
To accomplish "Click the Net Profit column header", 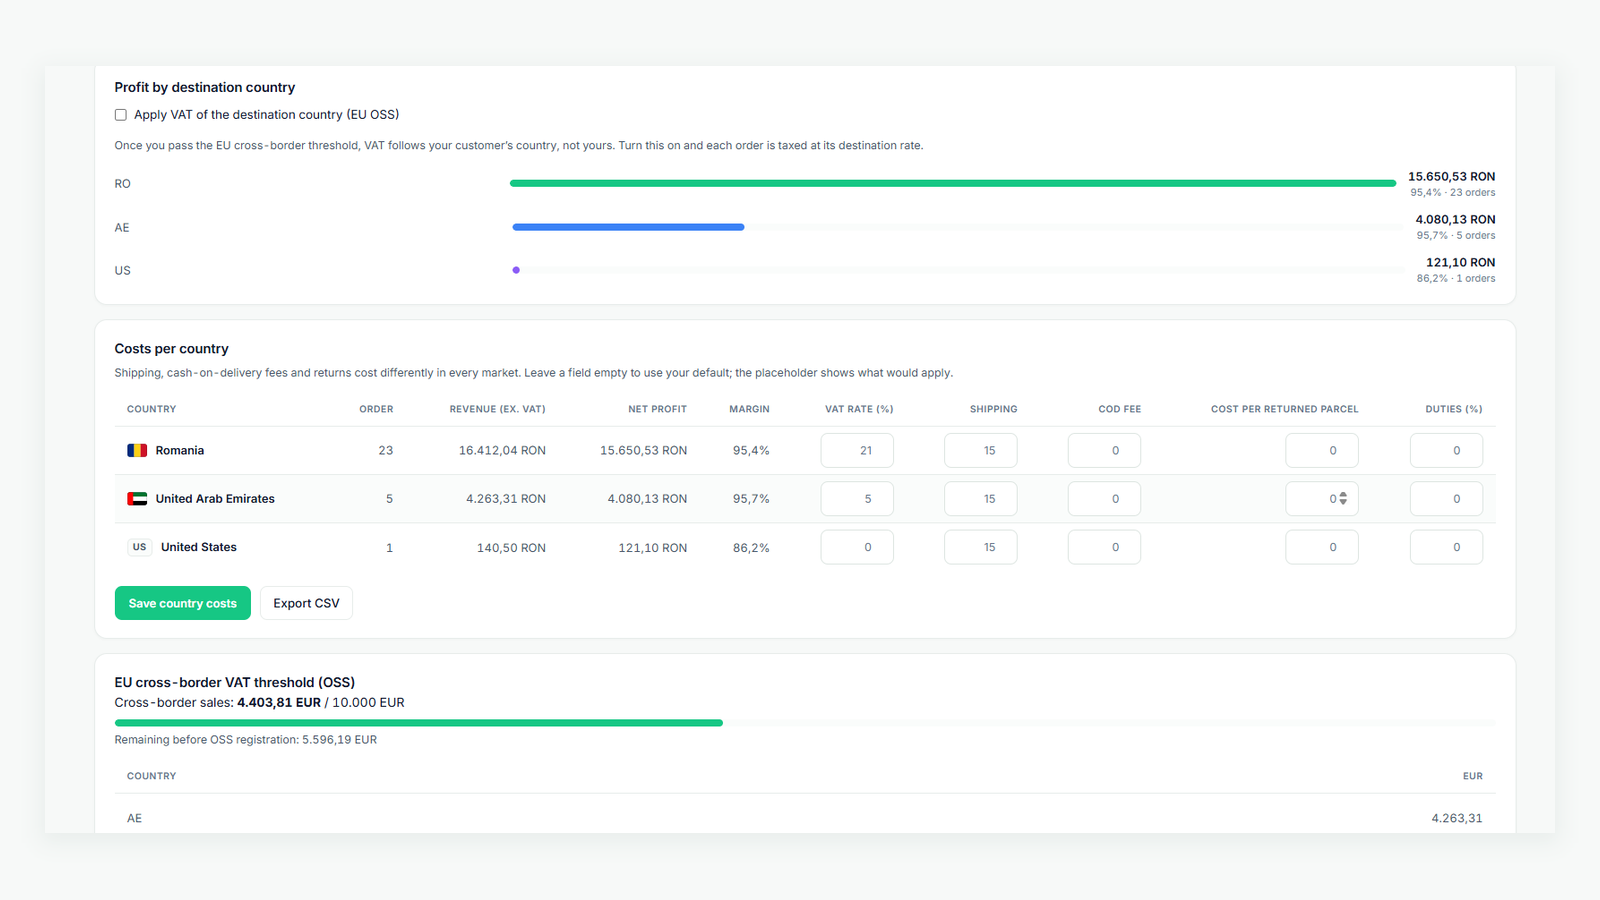I will (657, 409).
